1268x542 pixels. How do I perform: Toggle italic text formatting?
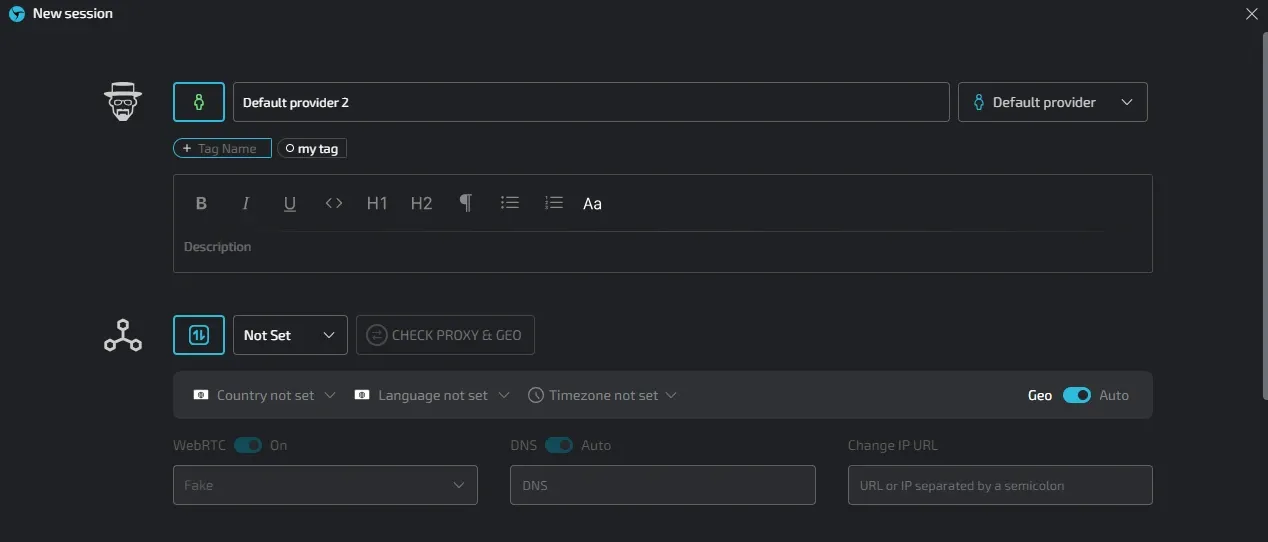tap(245, 203)
